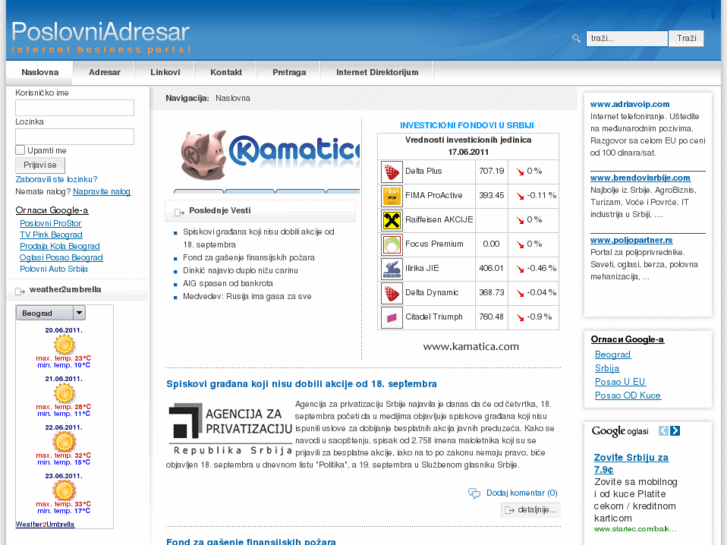Click the Dodaj komentar (0) link
Screen dimensions: 727x545
(x=522, y=493)
